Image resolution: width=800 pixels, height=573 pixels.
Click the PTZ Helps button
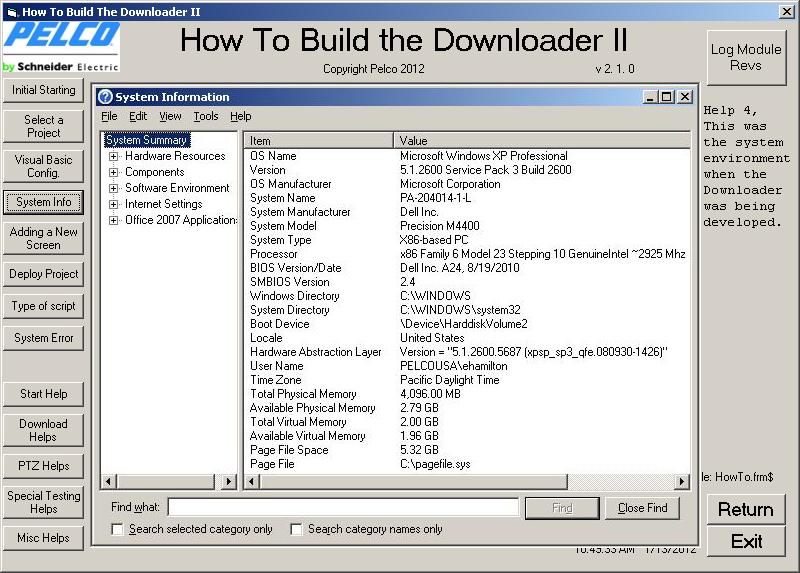click(43, 466)
